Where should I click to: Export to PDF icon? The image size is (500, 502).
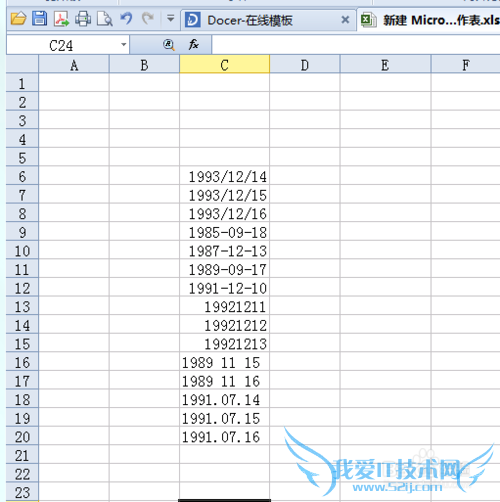(61, 19)
